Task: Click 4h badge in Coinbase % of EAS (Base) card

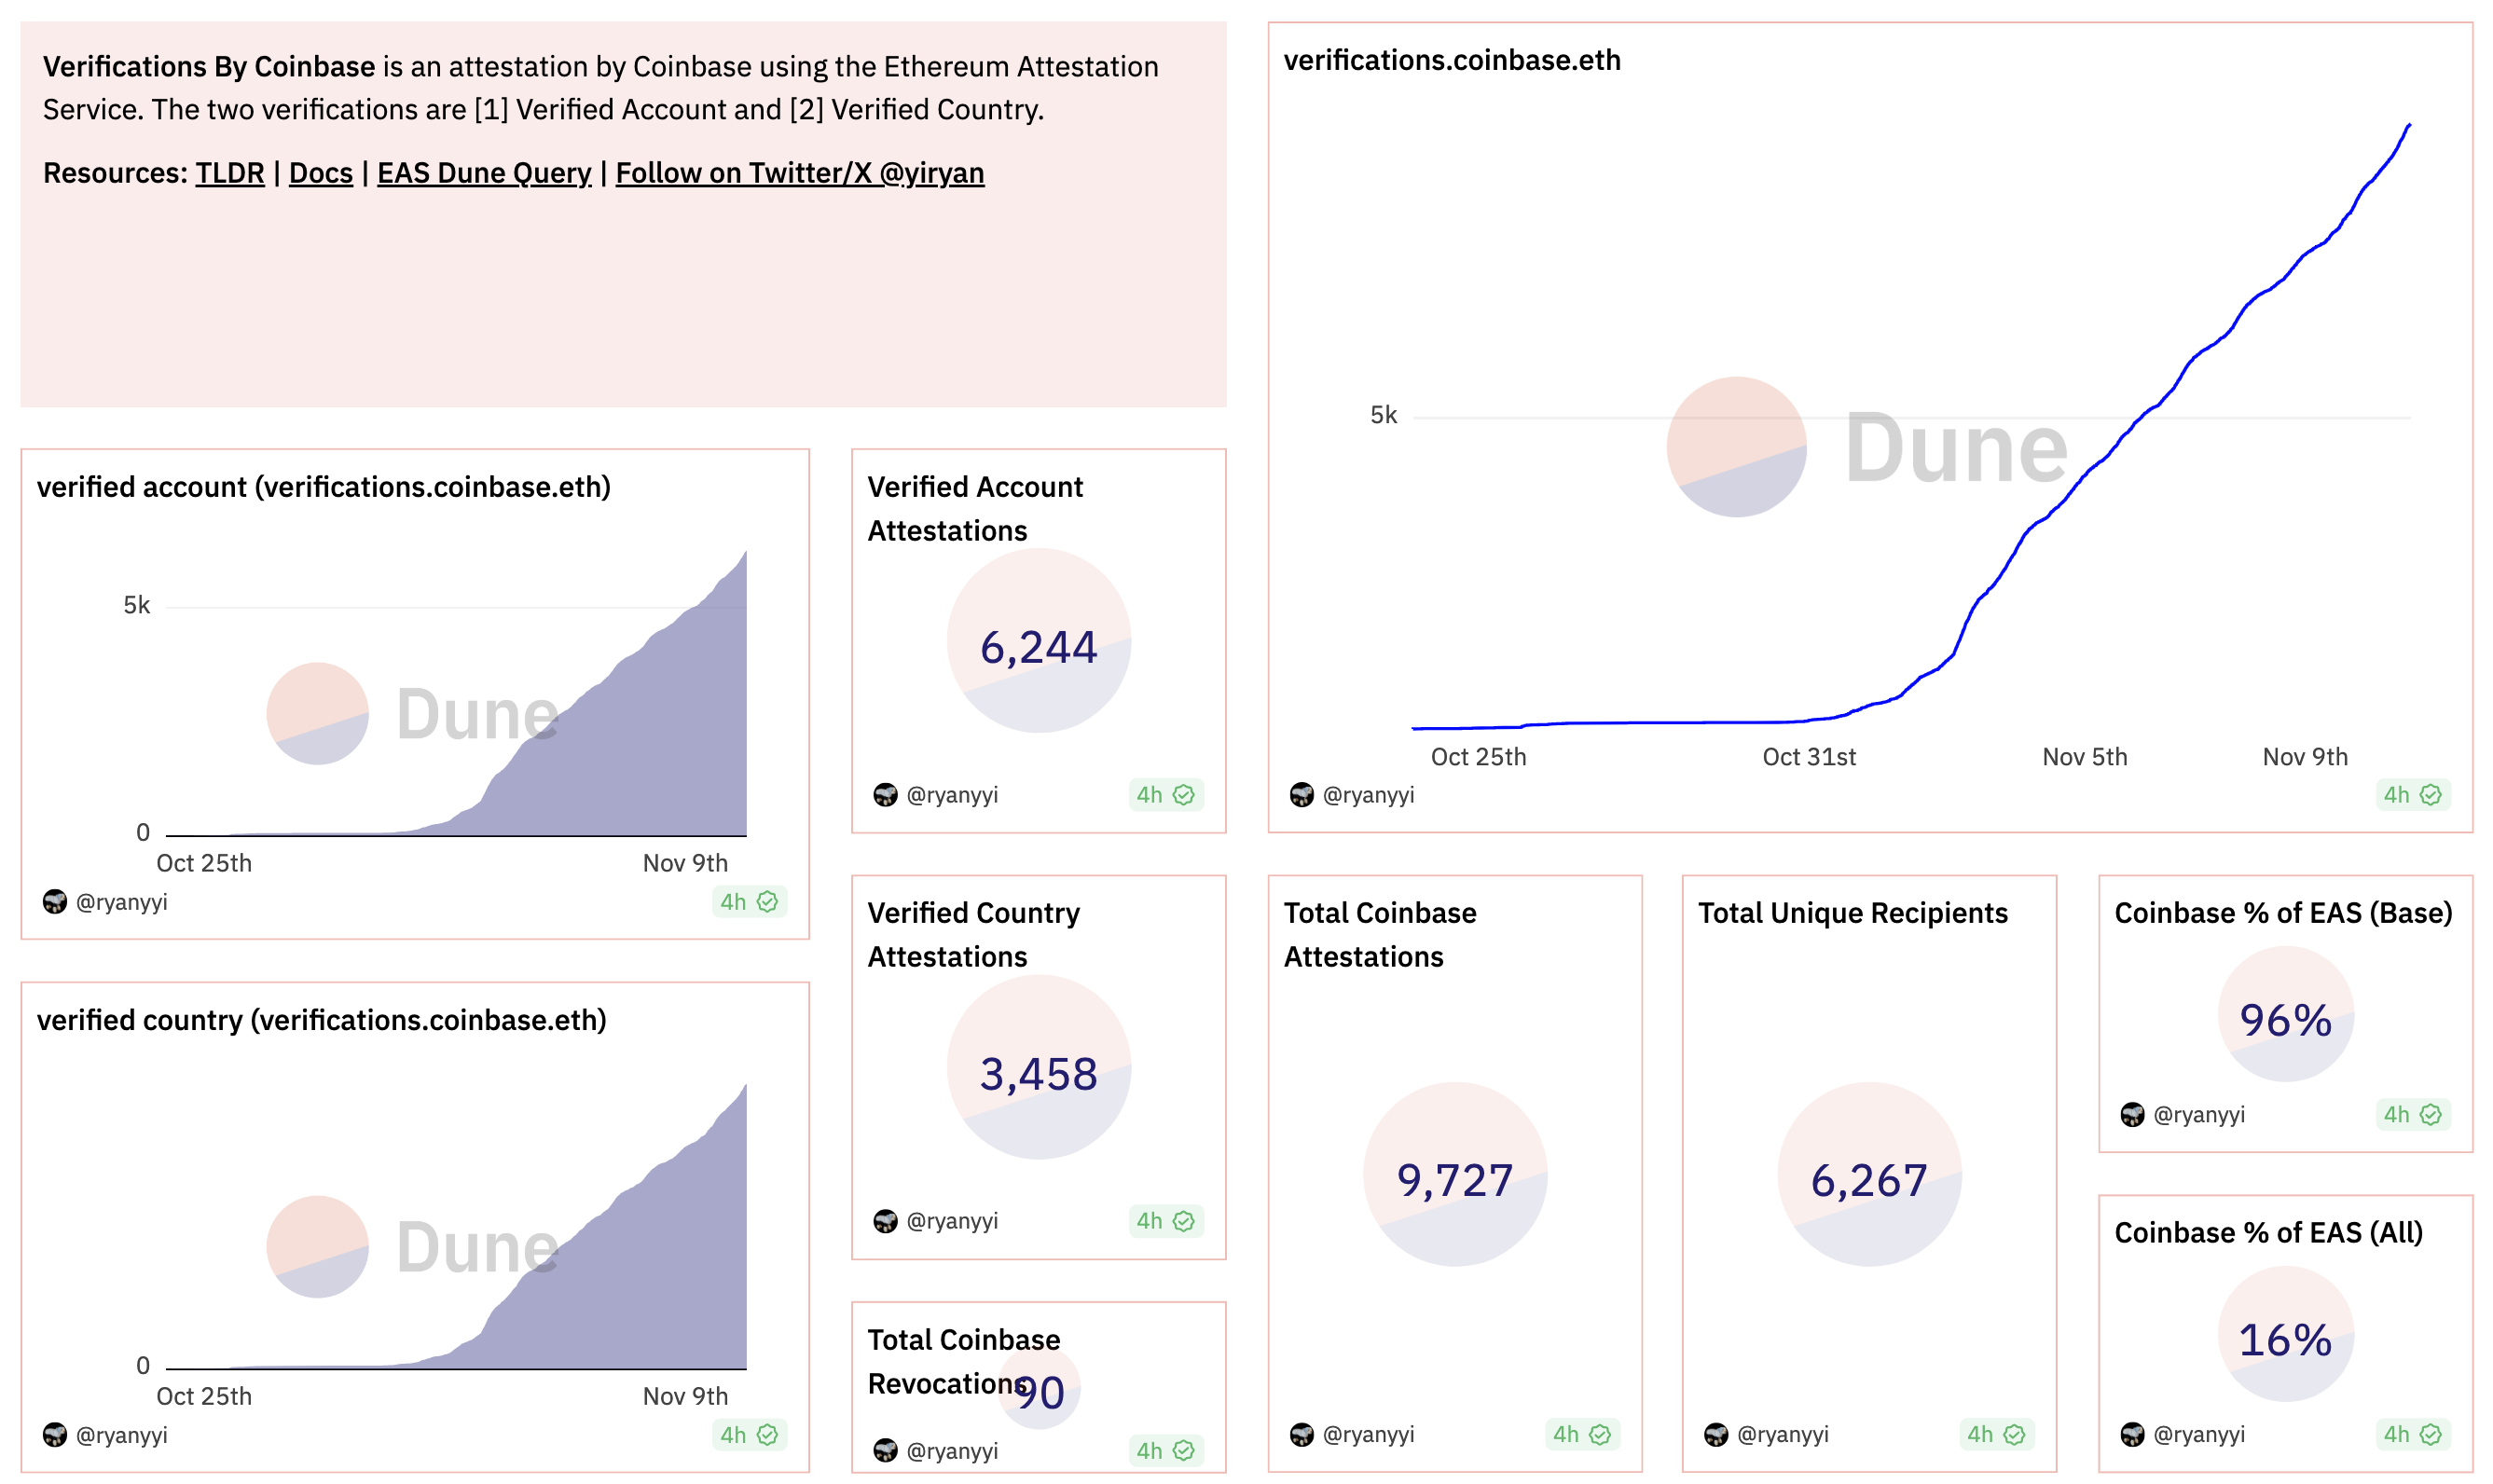Action: coord(2412,1113)
